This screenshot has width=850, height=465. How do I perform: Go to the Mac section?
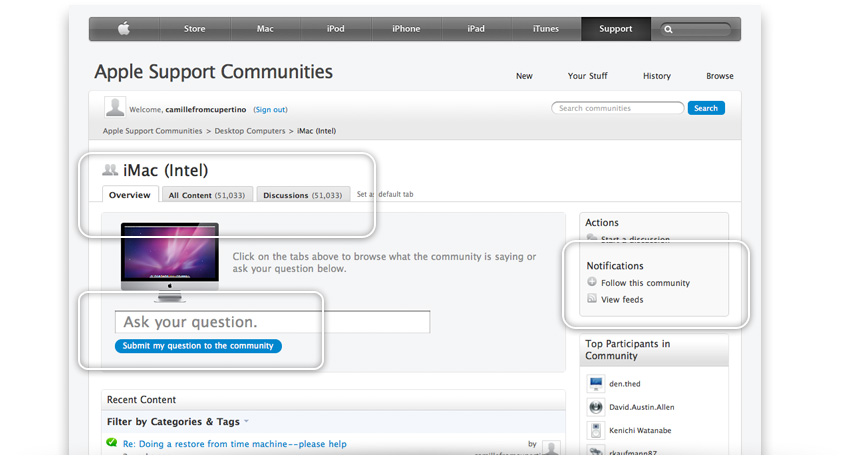tap(265, 29)
